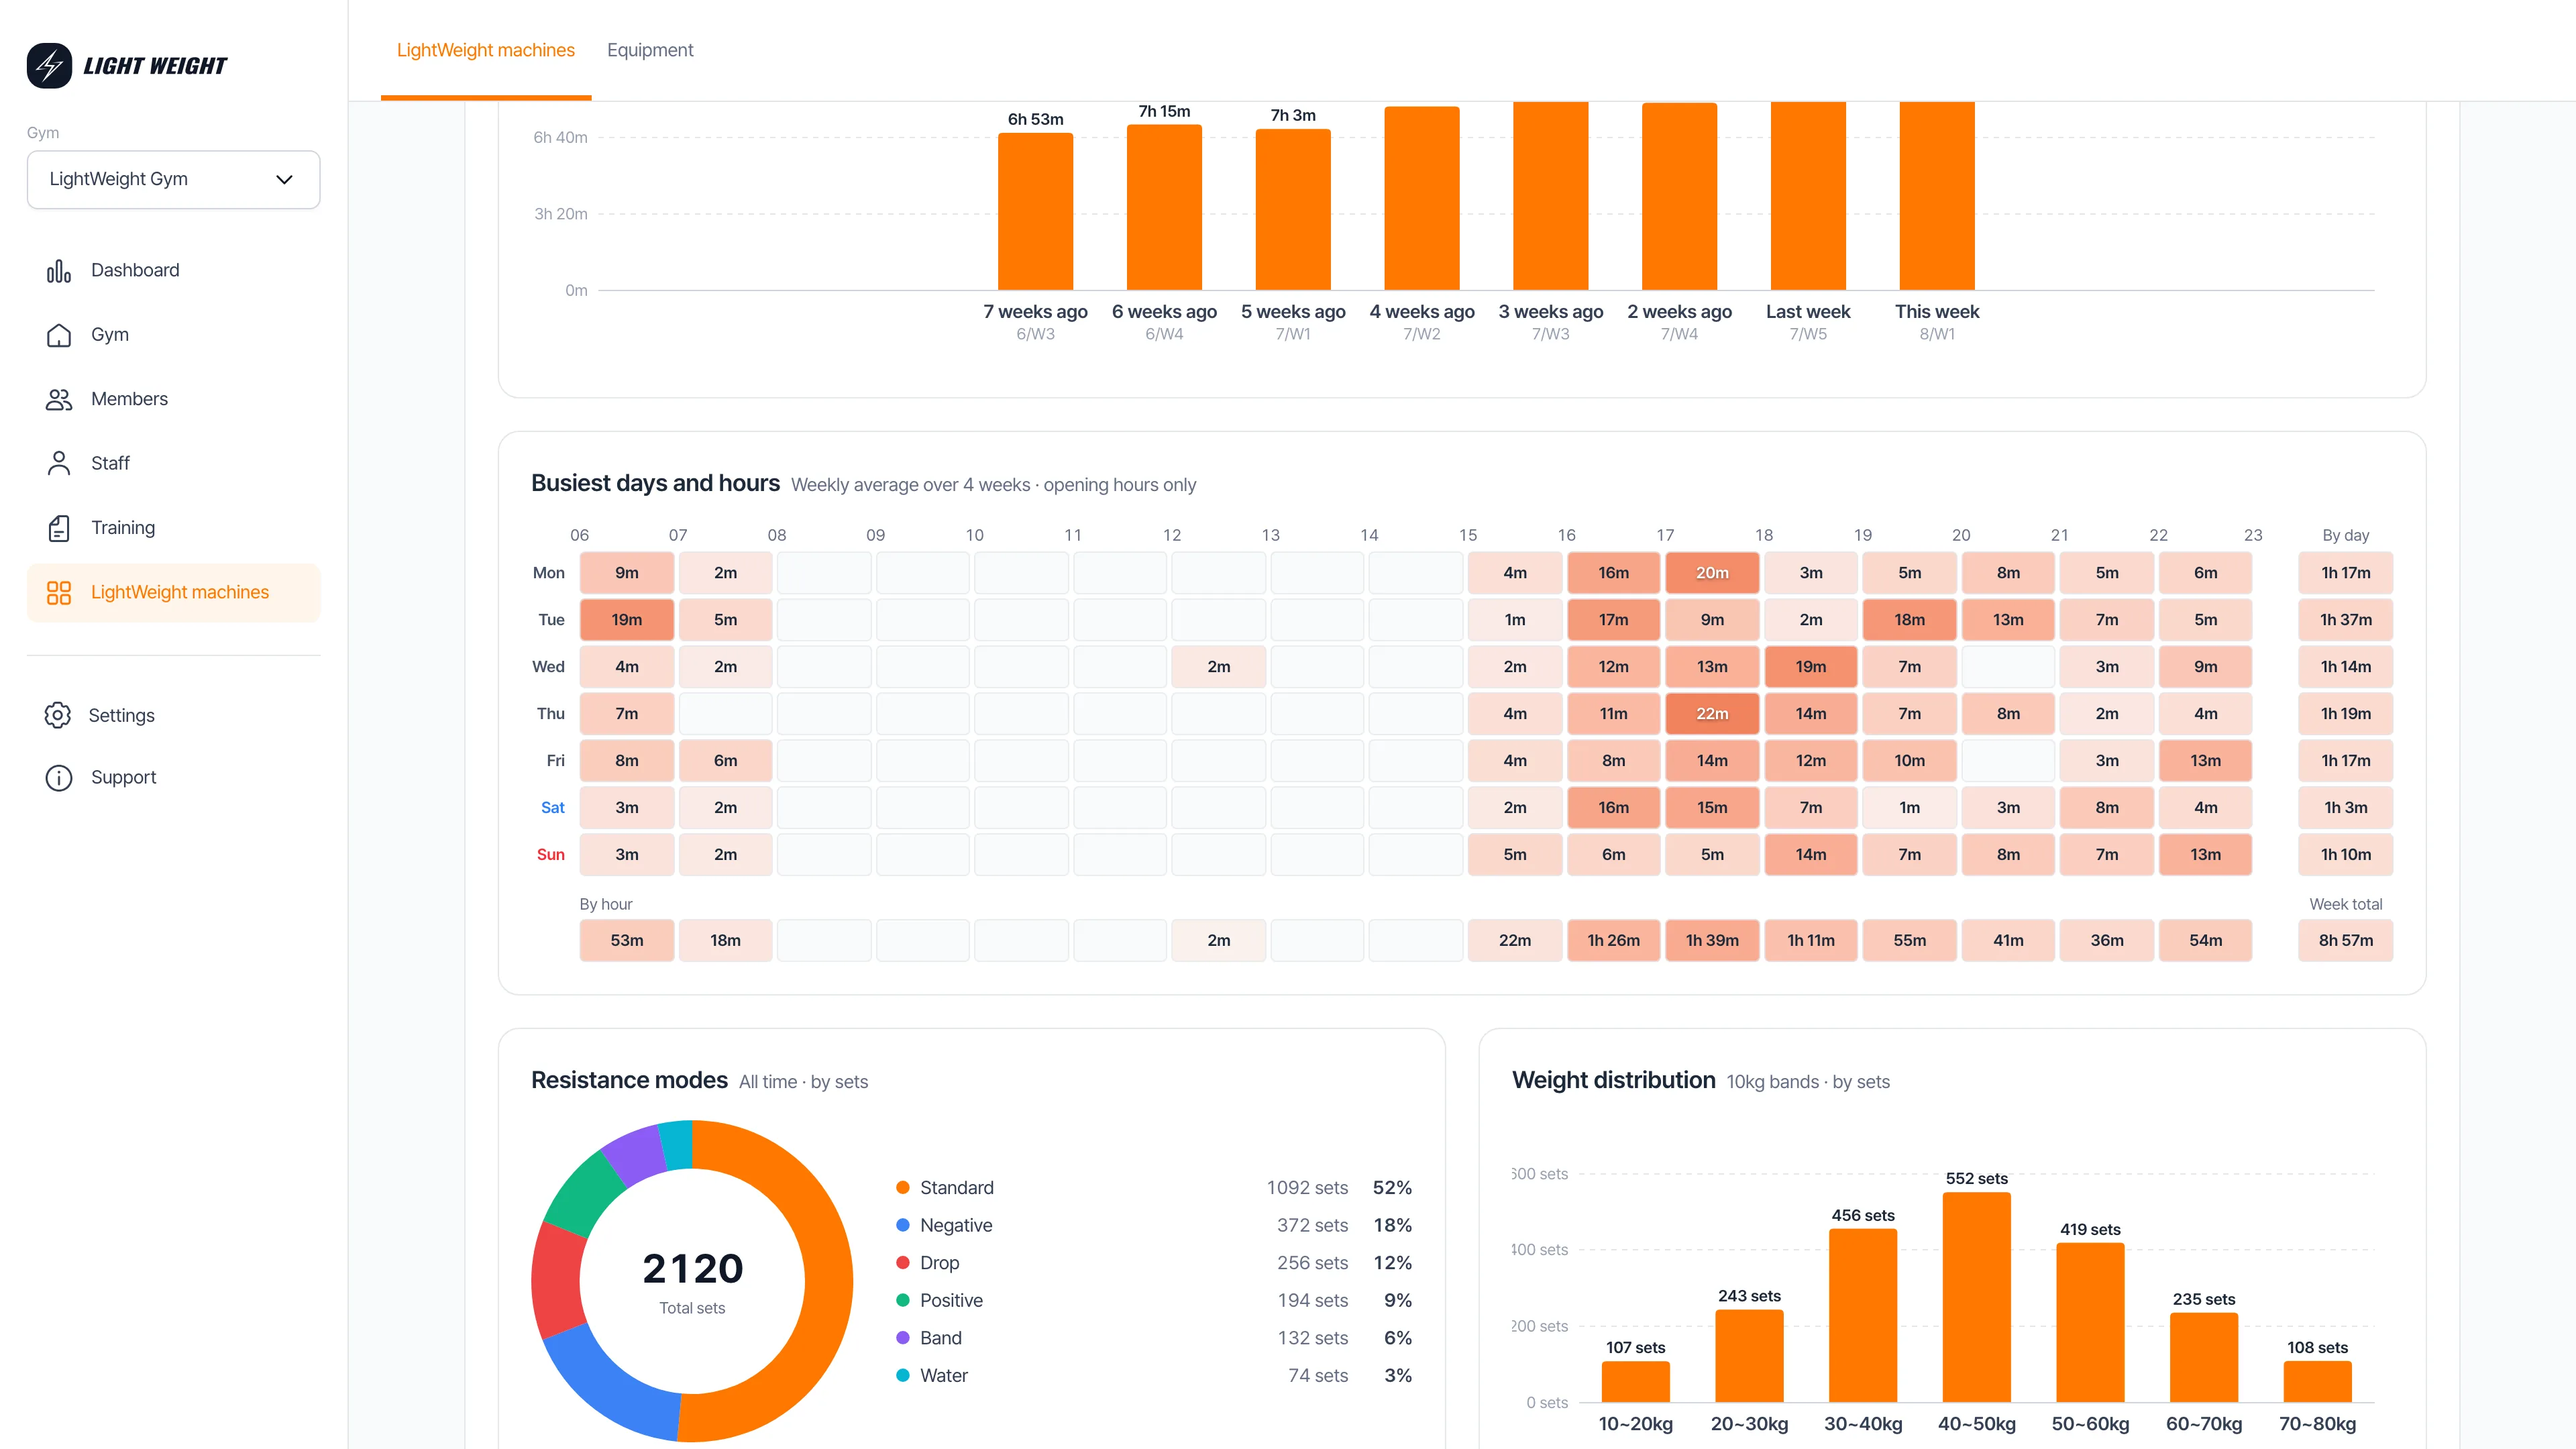This screenshot has height=1449, width=2576.
Task: Open Settings with the gear icon
Action: (x=58, y=715)
